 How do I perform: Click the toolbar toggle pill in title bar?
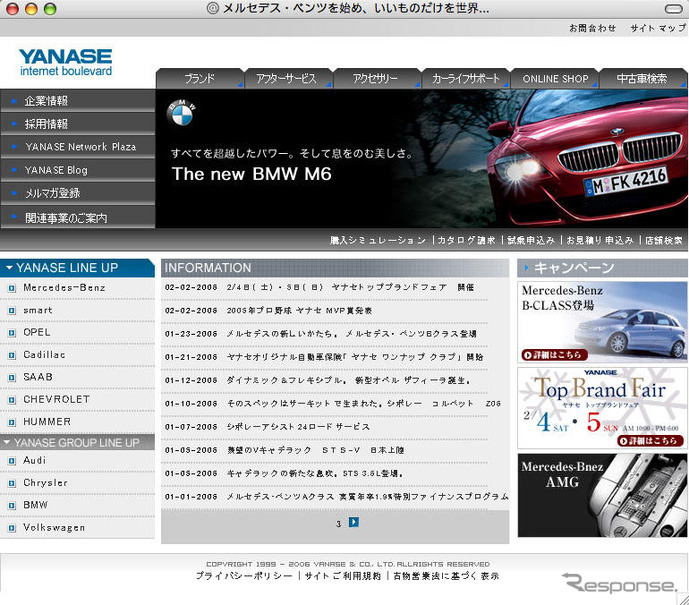tap(674, 9)
